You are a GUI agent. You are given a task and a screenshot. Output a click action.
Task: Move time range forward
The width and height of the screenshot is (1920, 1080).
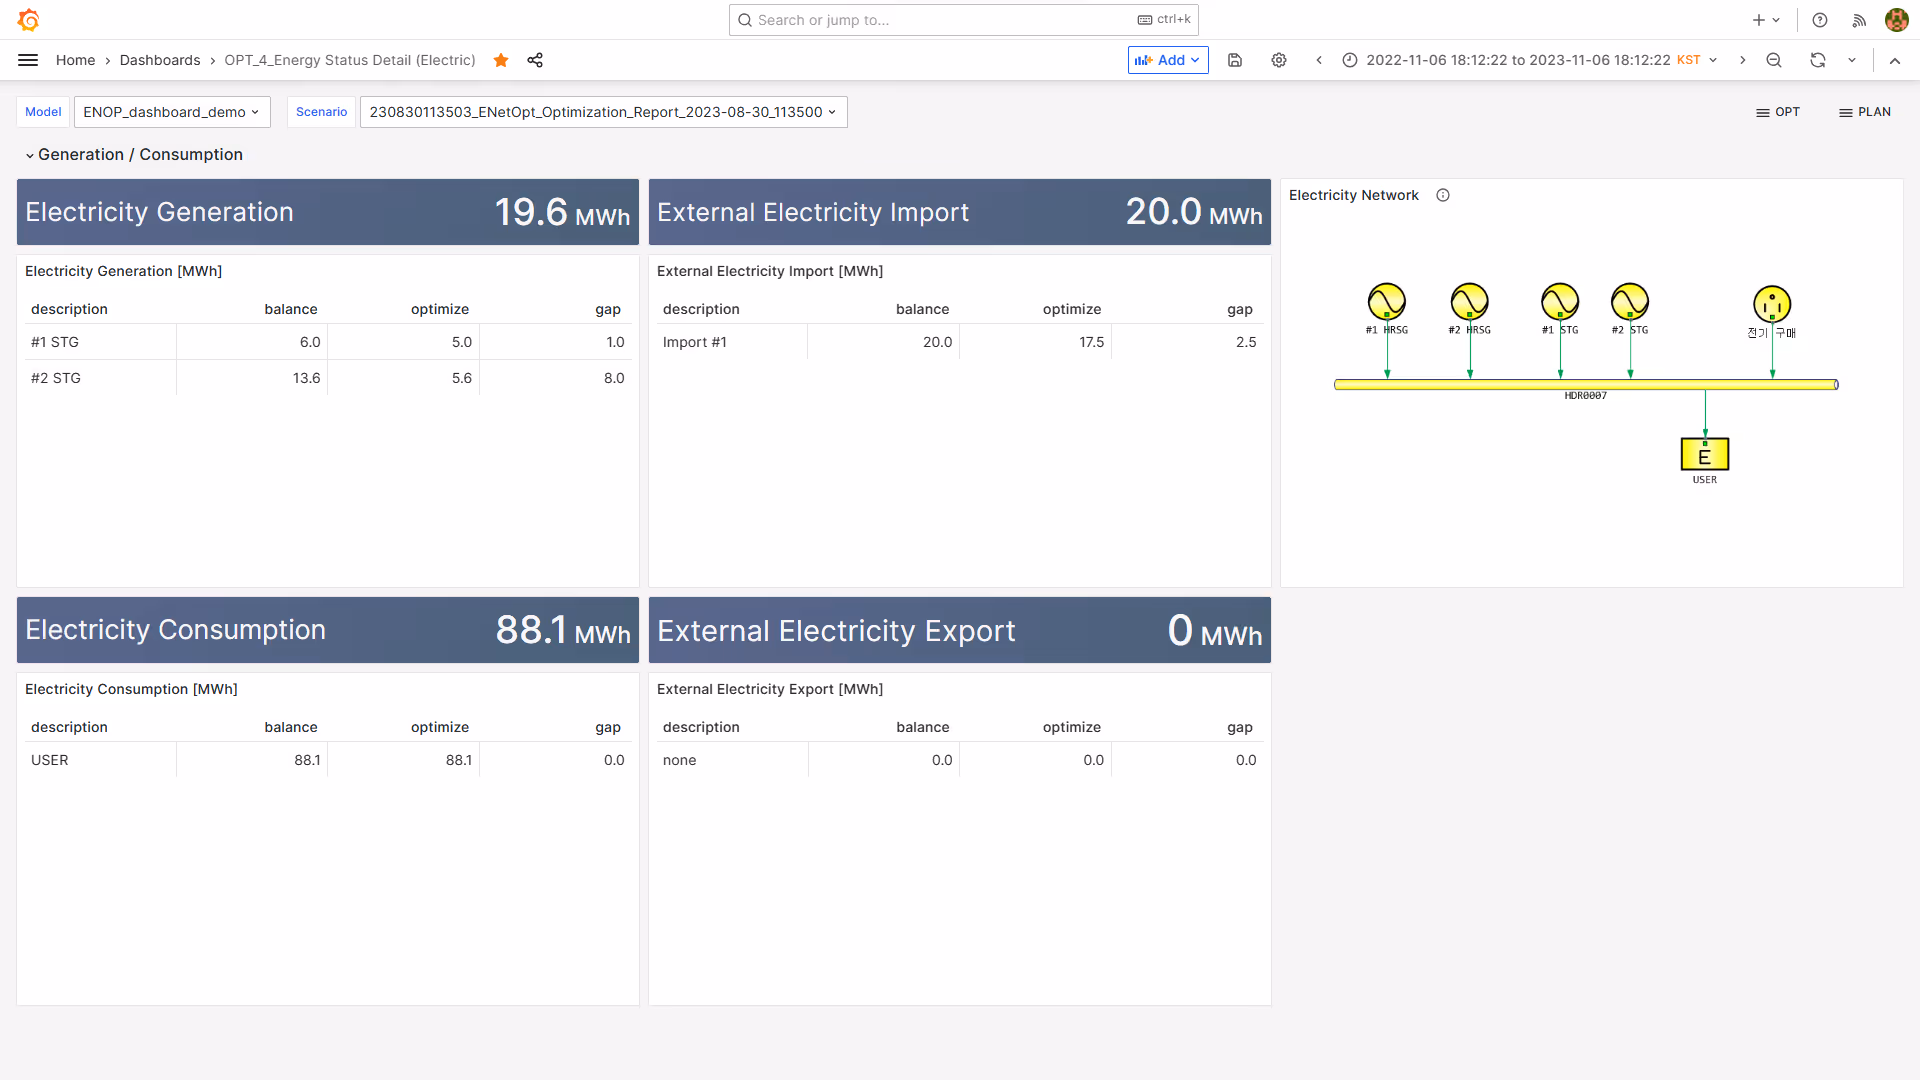[x=1742, y=60]
